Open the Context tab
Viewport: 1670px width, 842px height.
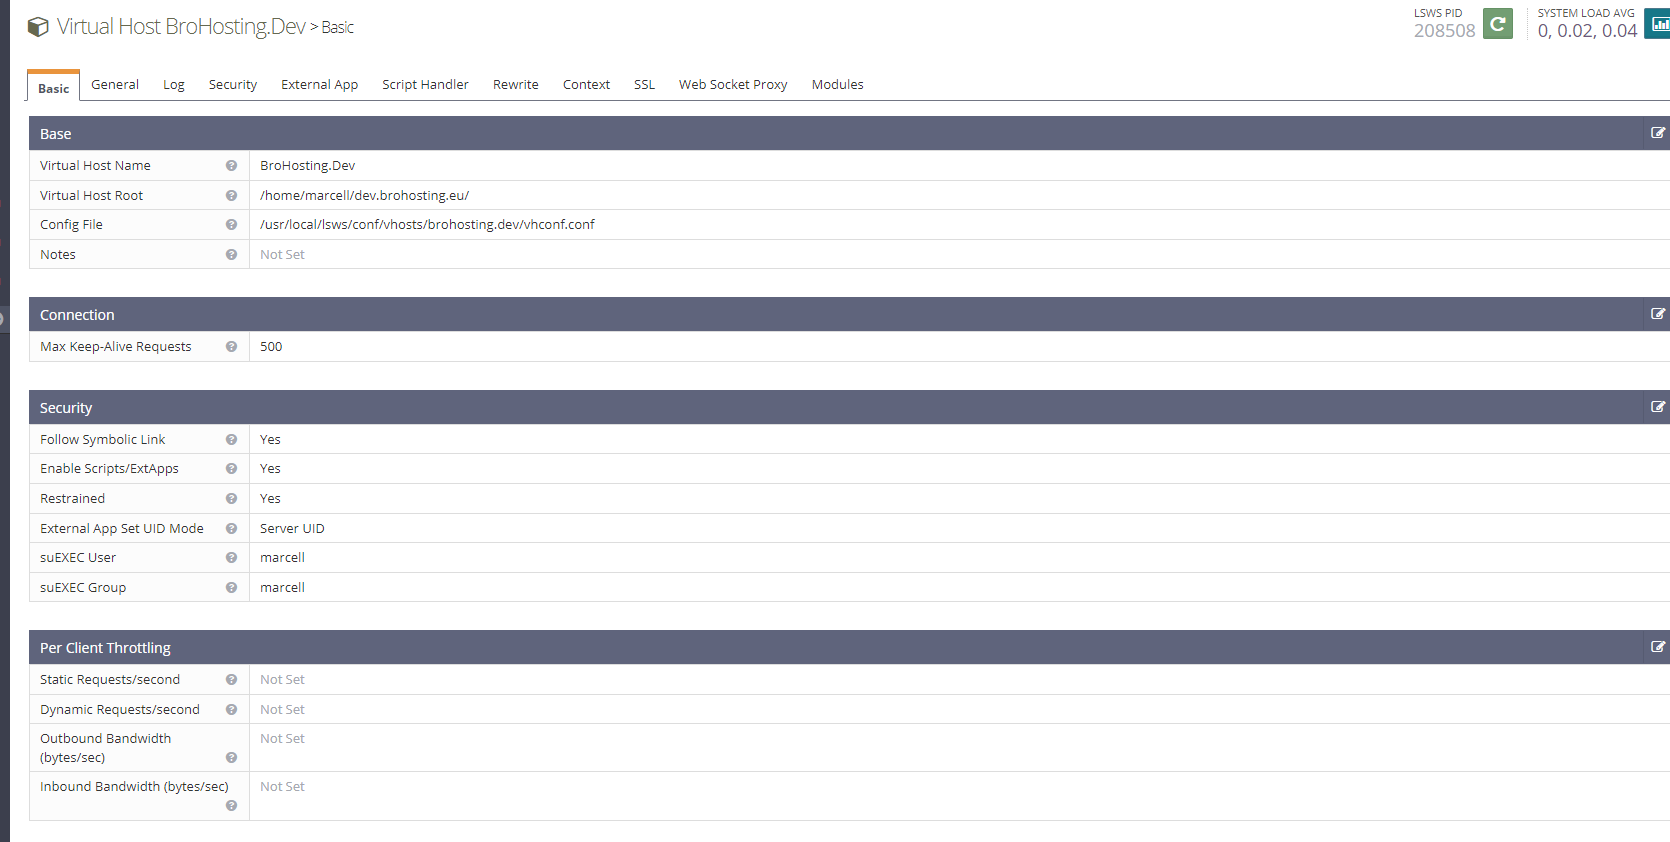(586, 85)
